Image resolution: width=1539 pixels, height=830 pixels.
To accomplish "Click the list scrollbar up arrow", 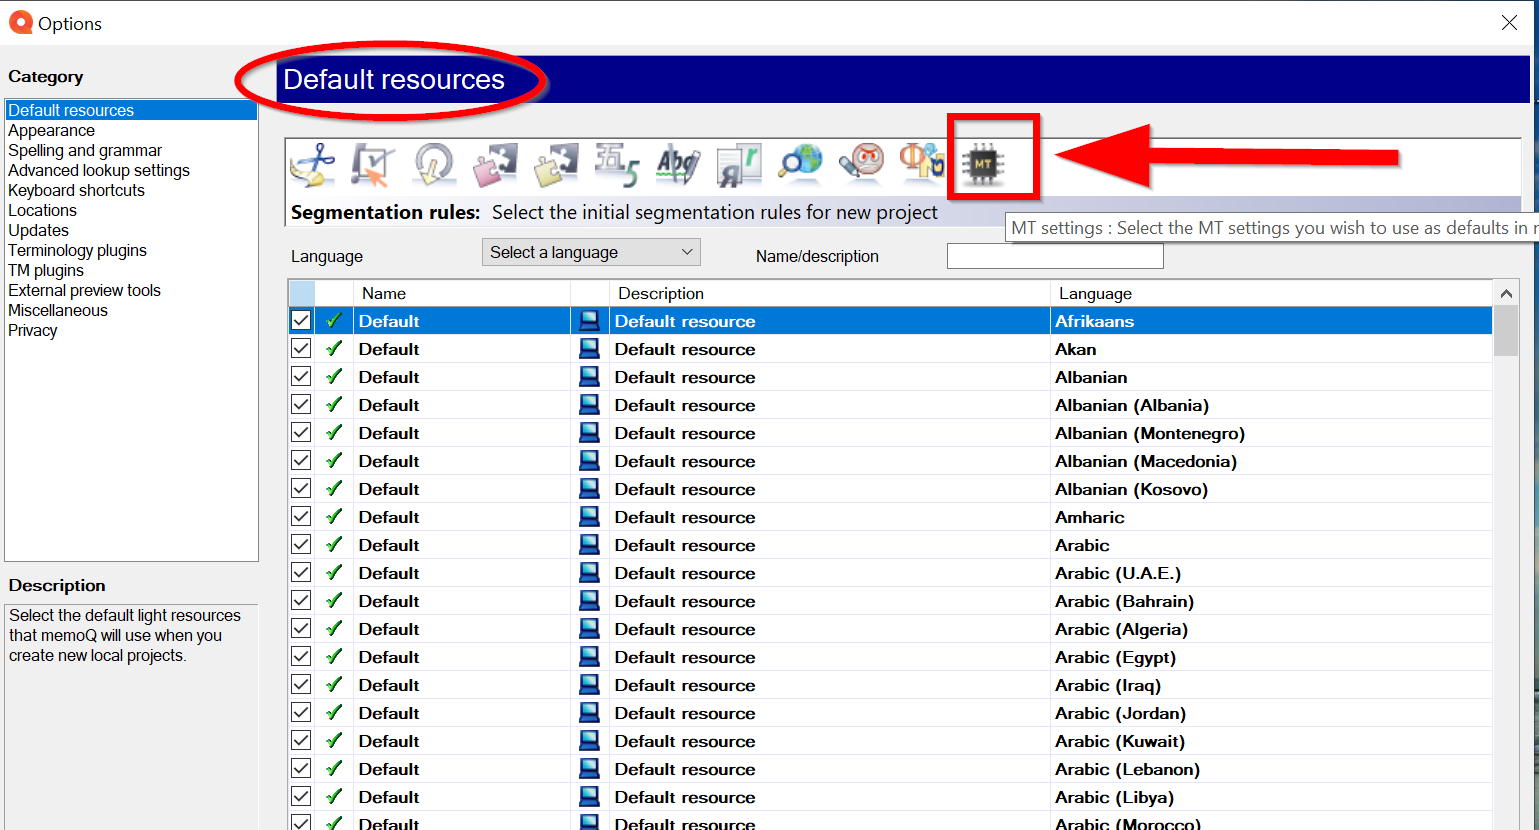I will [x=1506, y=293].
